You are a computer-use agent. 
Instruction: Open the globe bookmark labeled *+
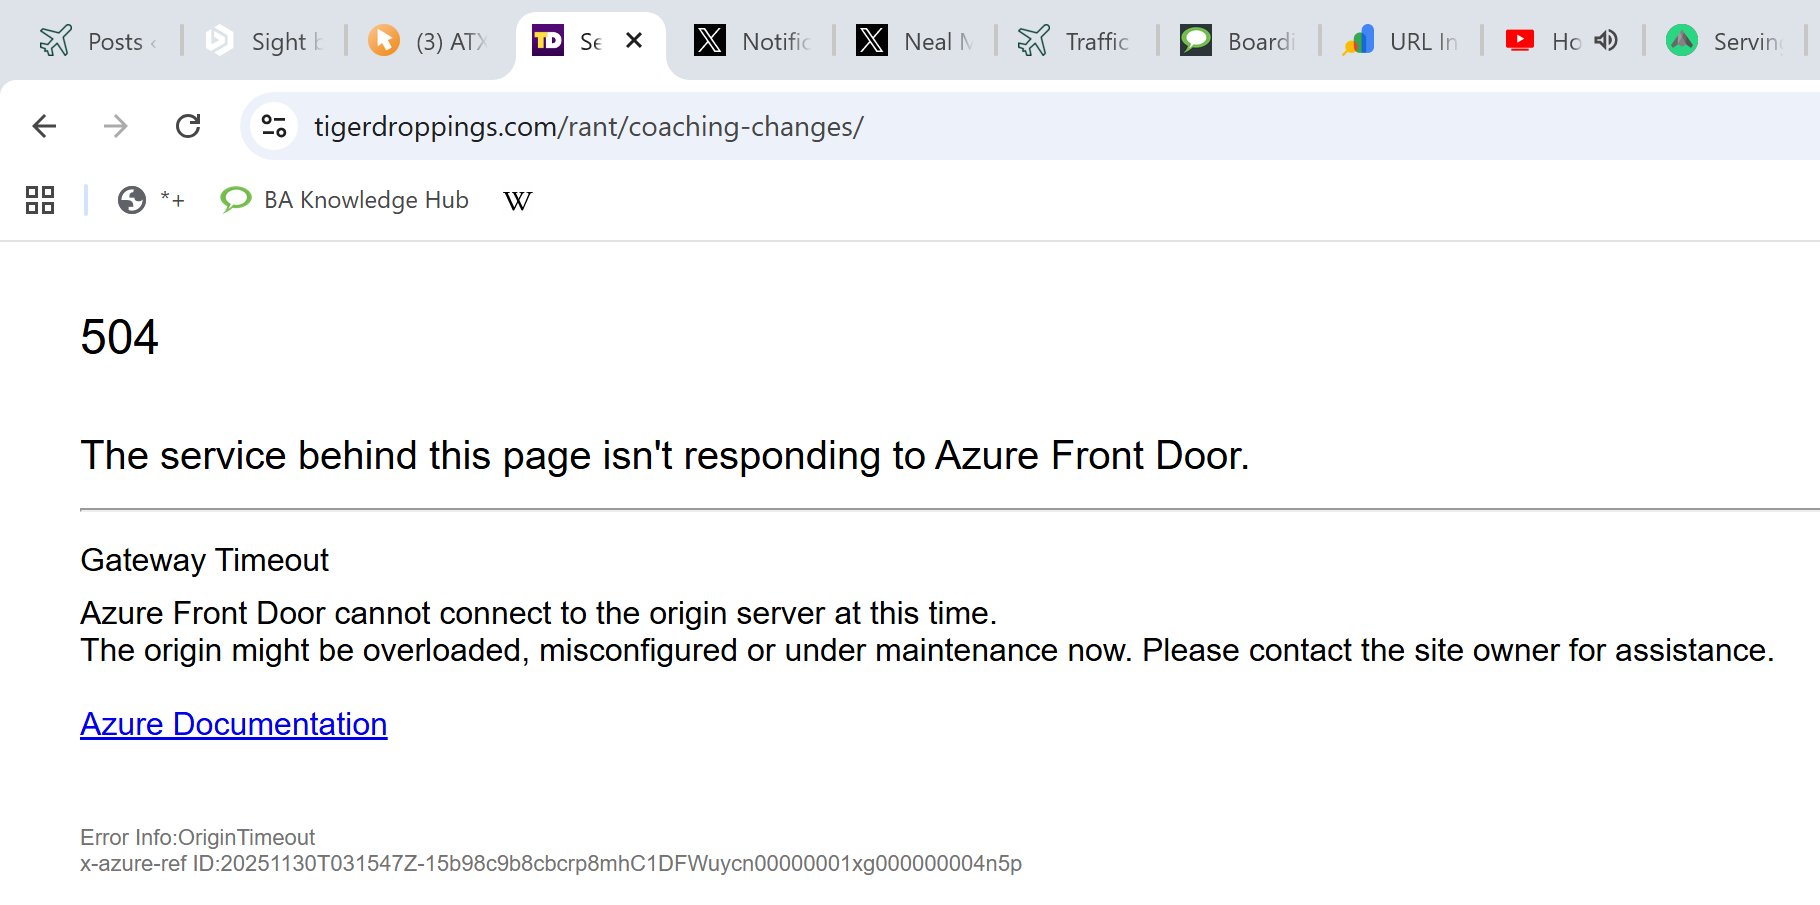click(x=151, y=200)
